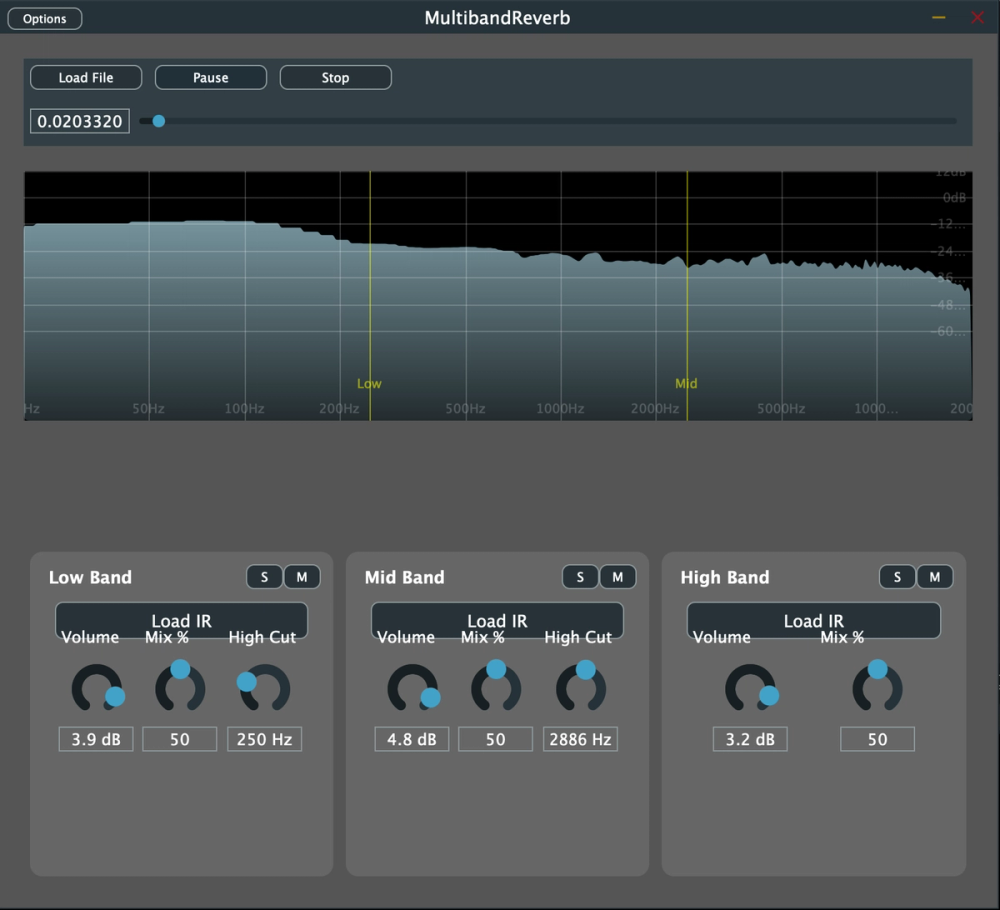Solo the Low Band

coord(265,577)
